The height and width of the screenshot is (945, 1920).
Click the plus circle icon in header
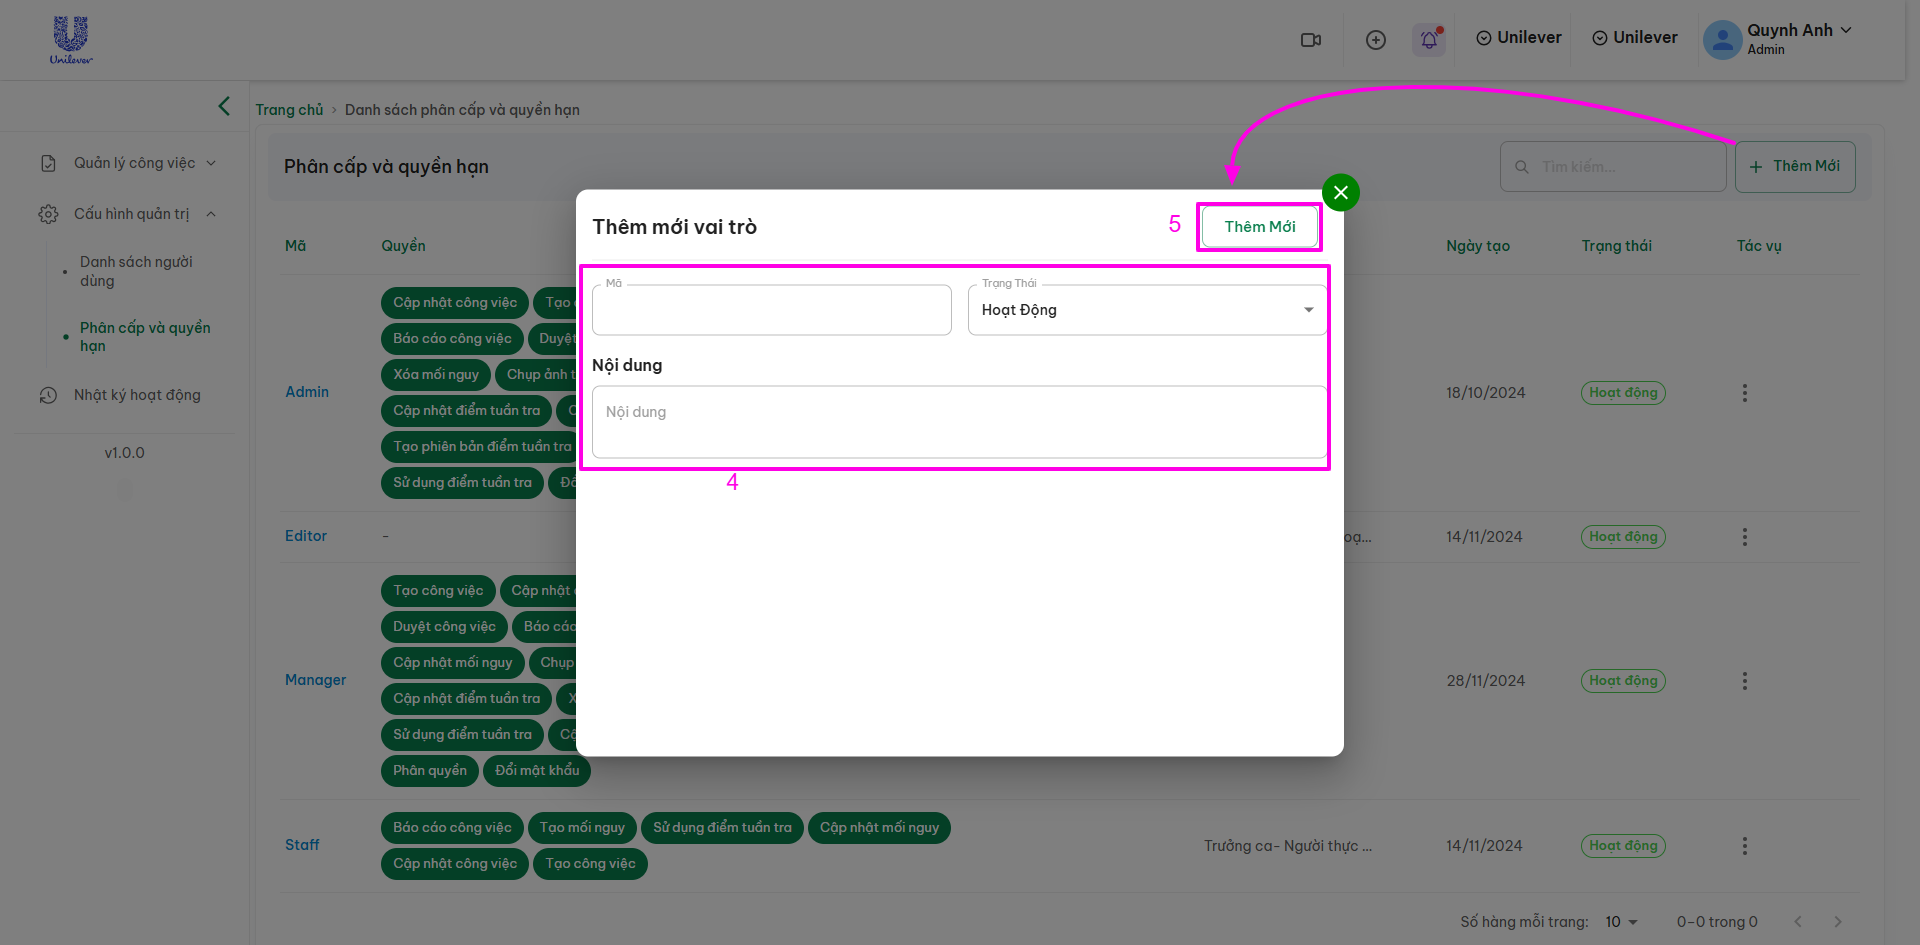1376,40
